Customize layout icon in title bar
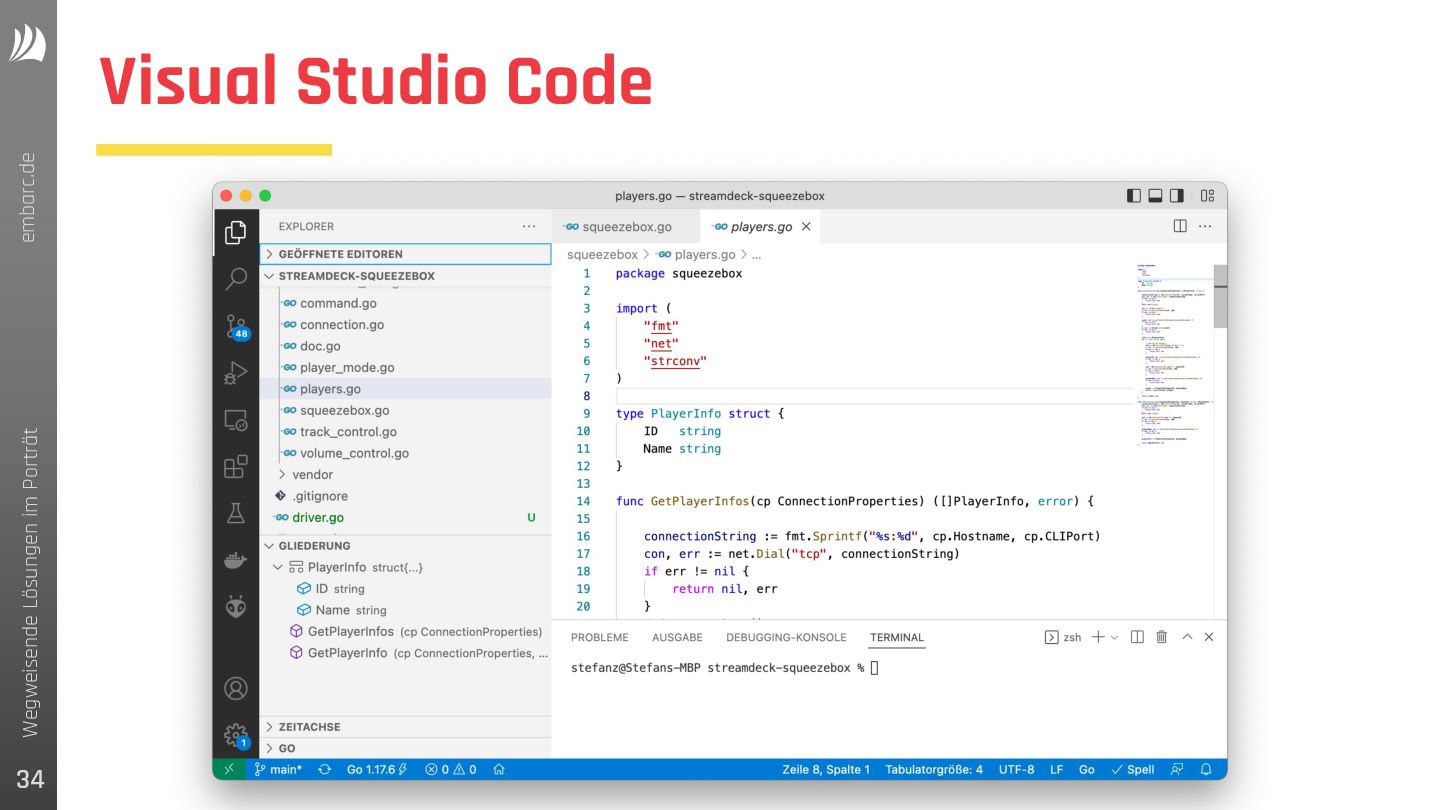The image size is (1440, 810). click(x=1208, y=196)
